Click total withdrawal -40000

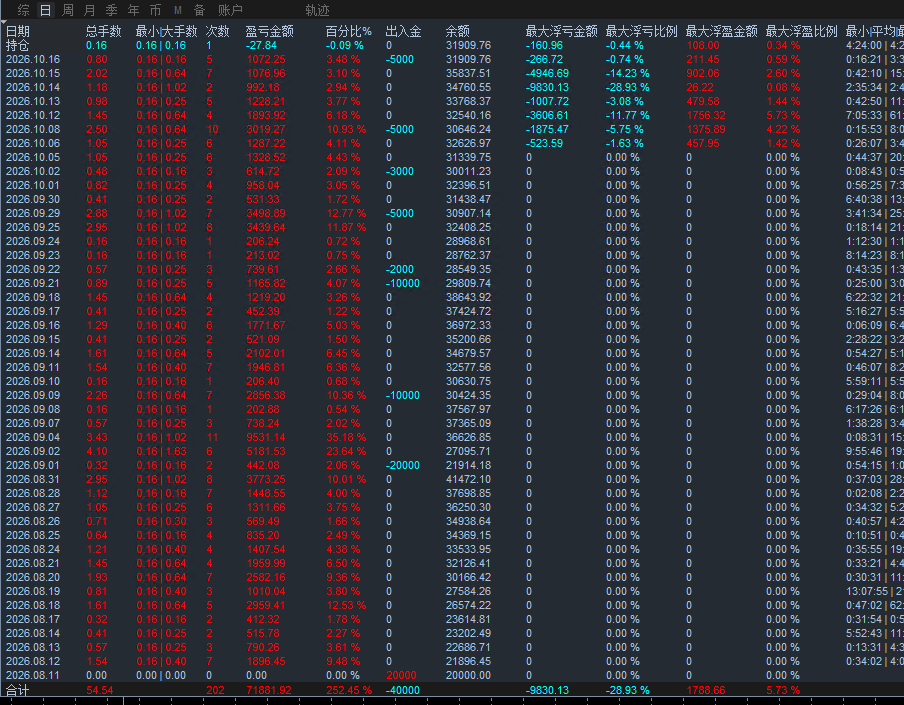(x=403, y=690)
